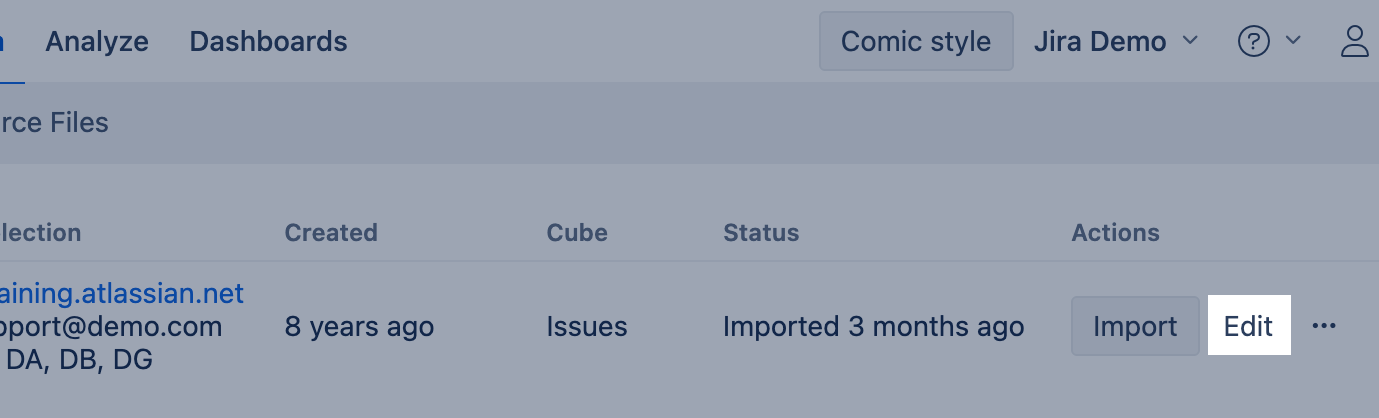The height and width of the screenshot is (418, 1379).
Task: Open the help question mark icon
Action: click(x=1253, y=41)
